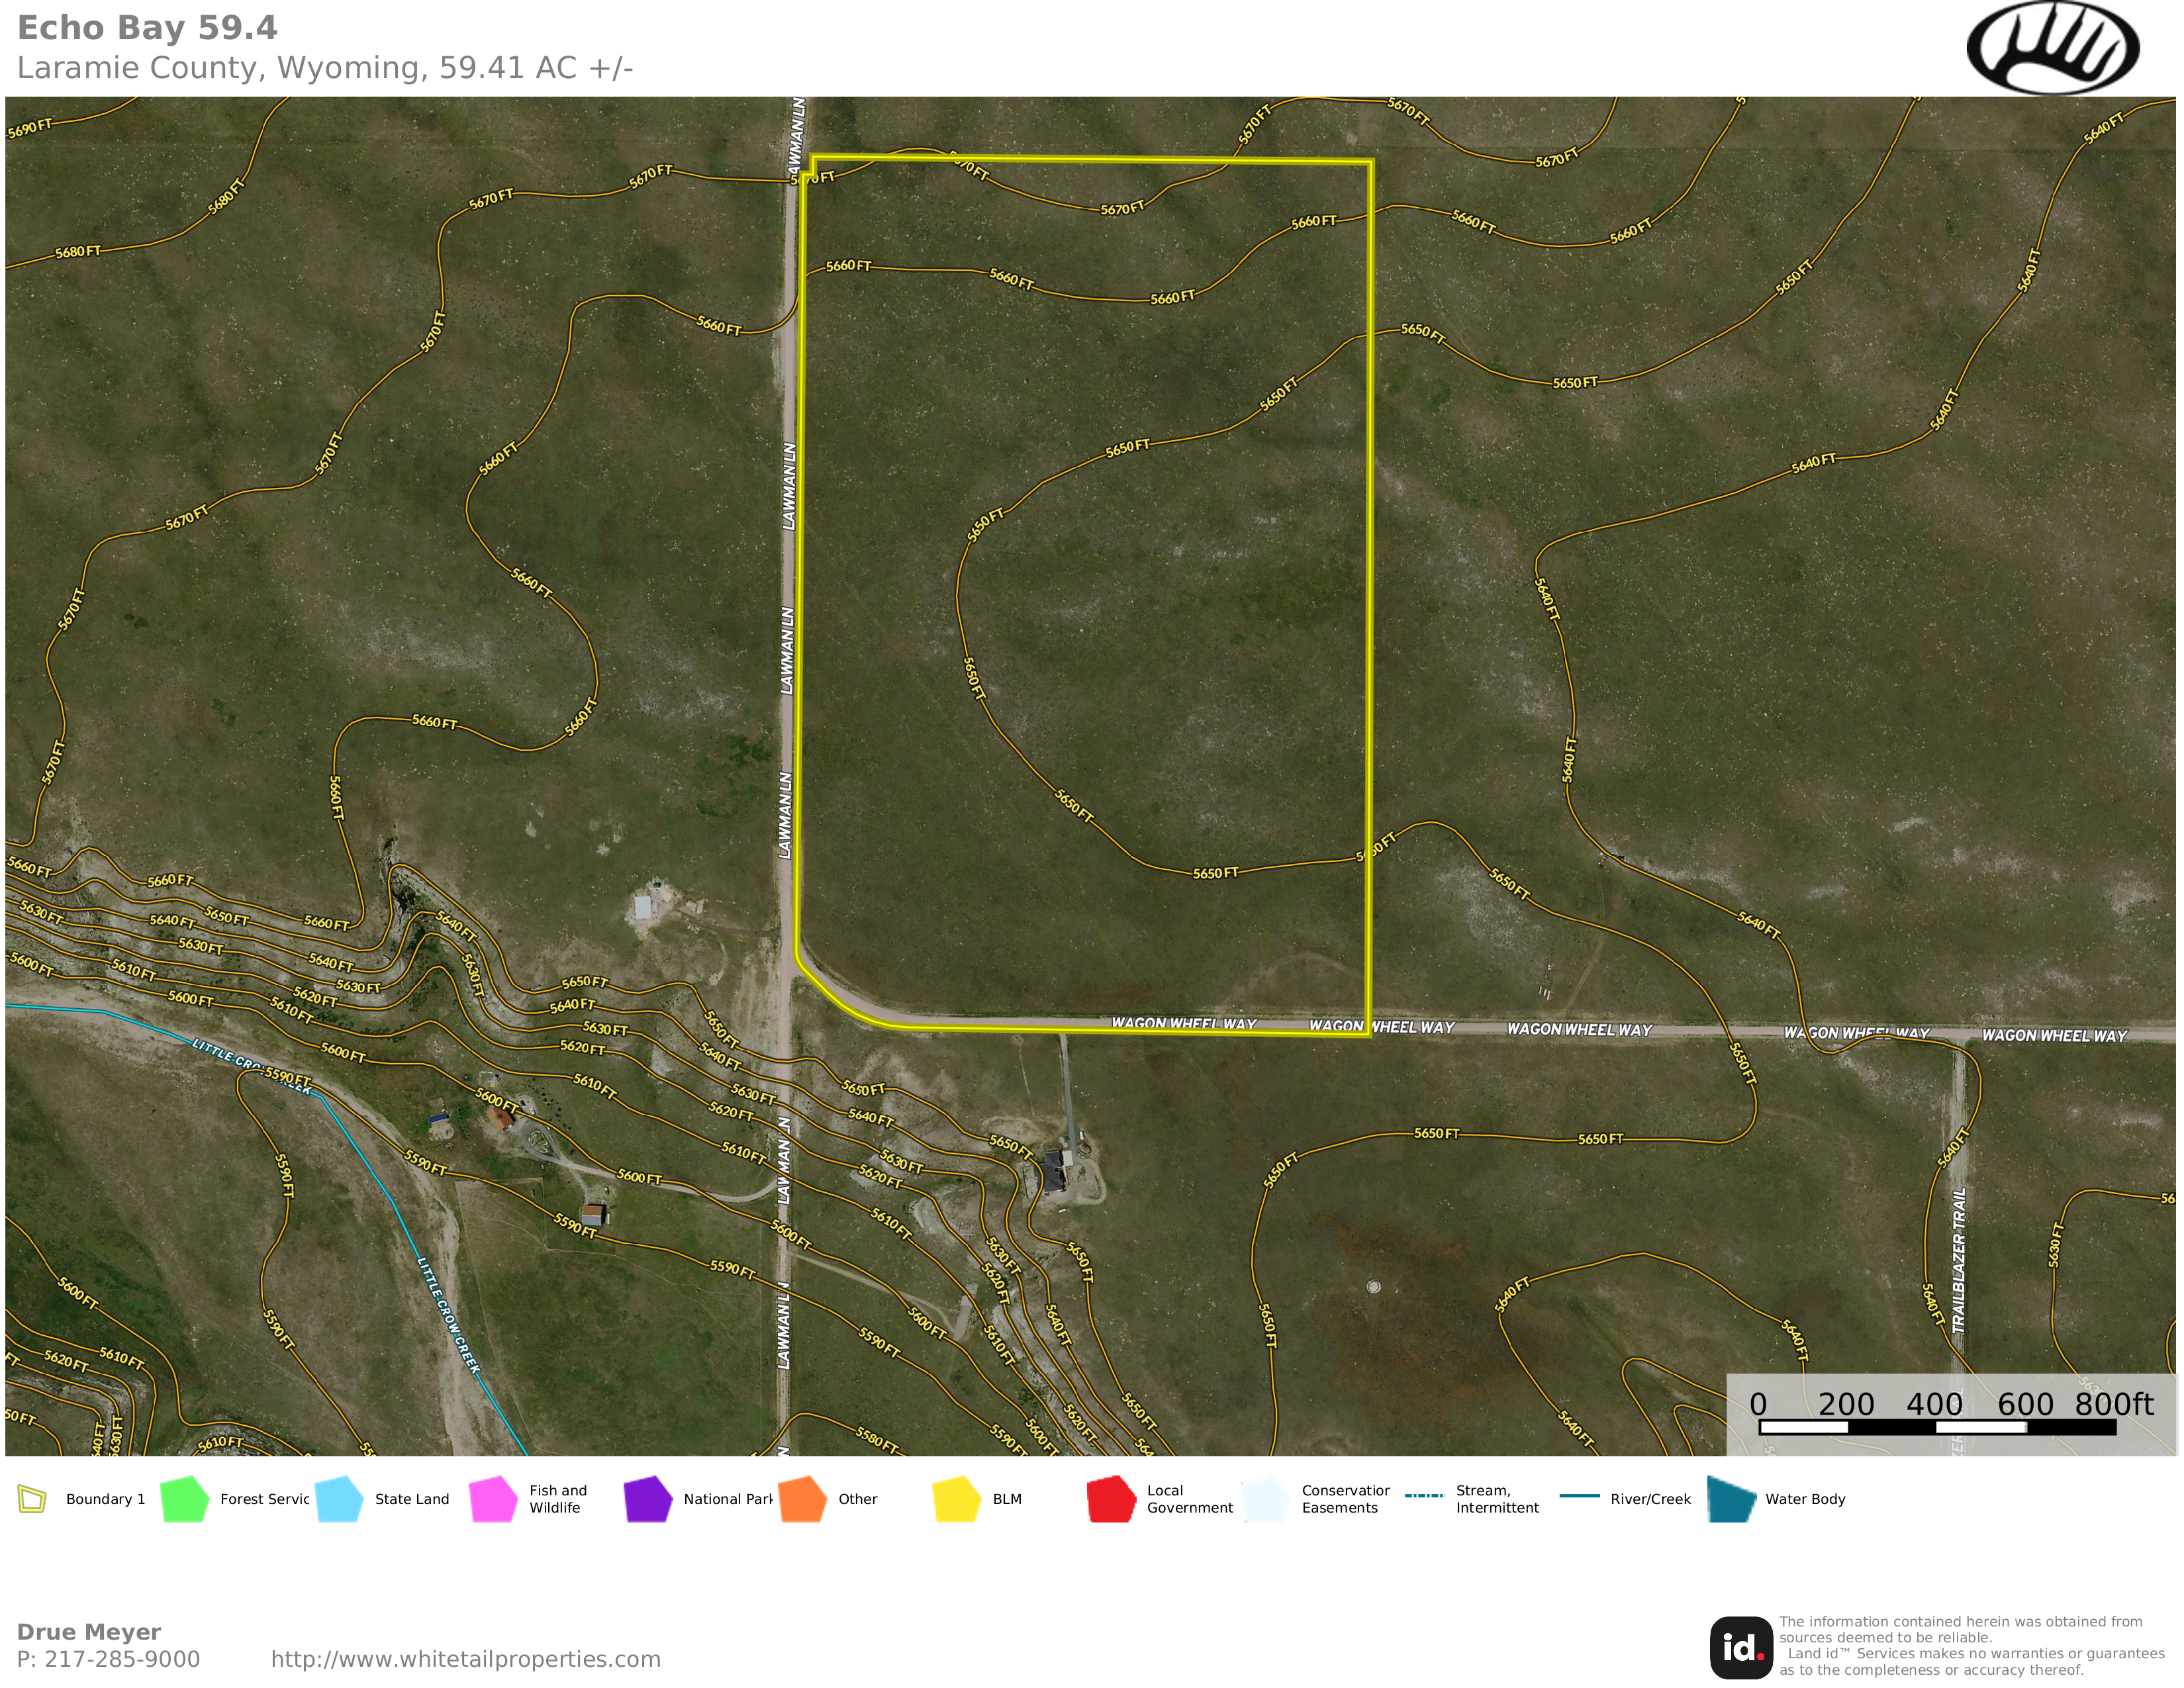Click the Boundary 1 legend icon
The image size is (2184, 1688).
(32, 1499)
